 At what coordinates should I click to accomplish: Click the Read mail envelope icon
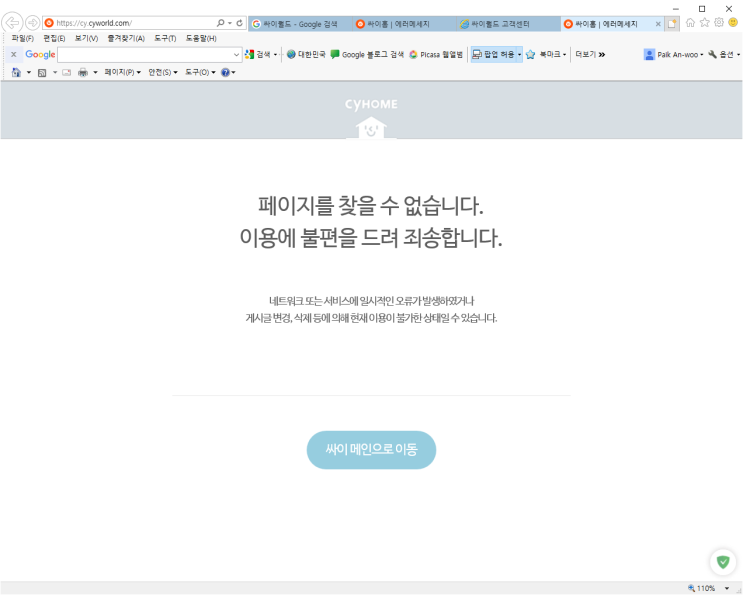tap(67, 72)
